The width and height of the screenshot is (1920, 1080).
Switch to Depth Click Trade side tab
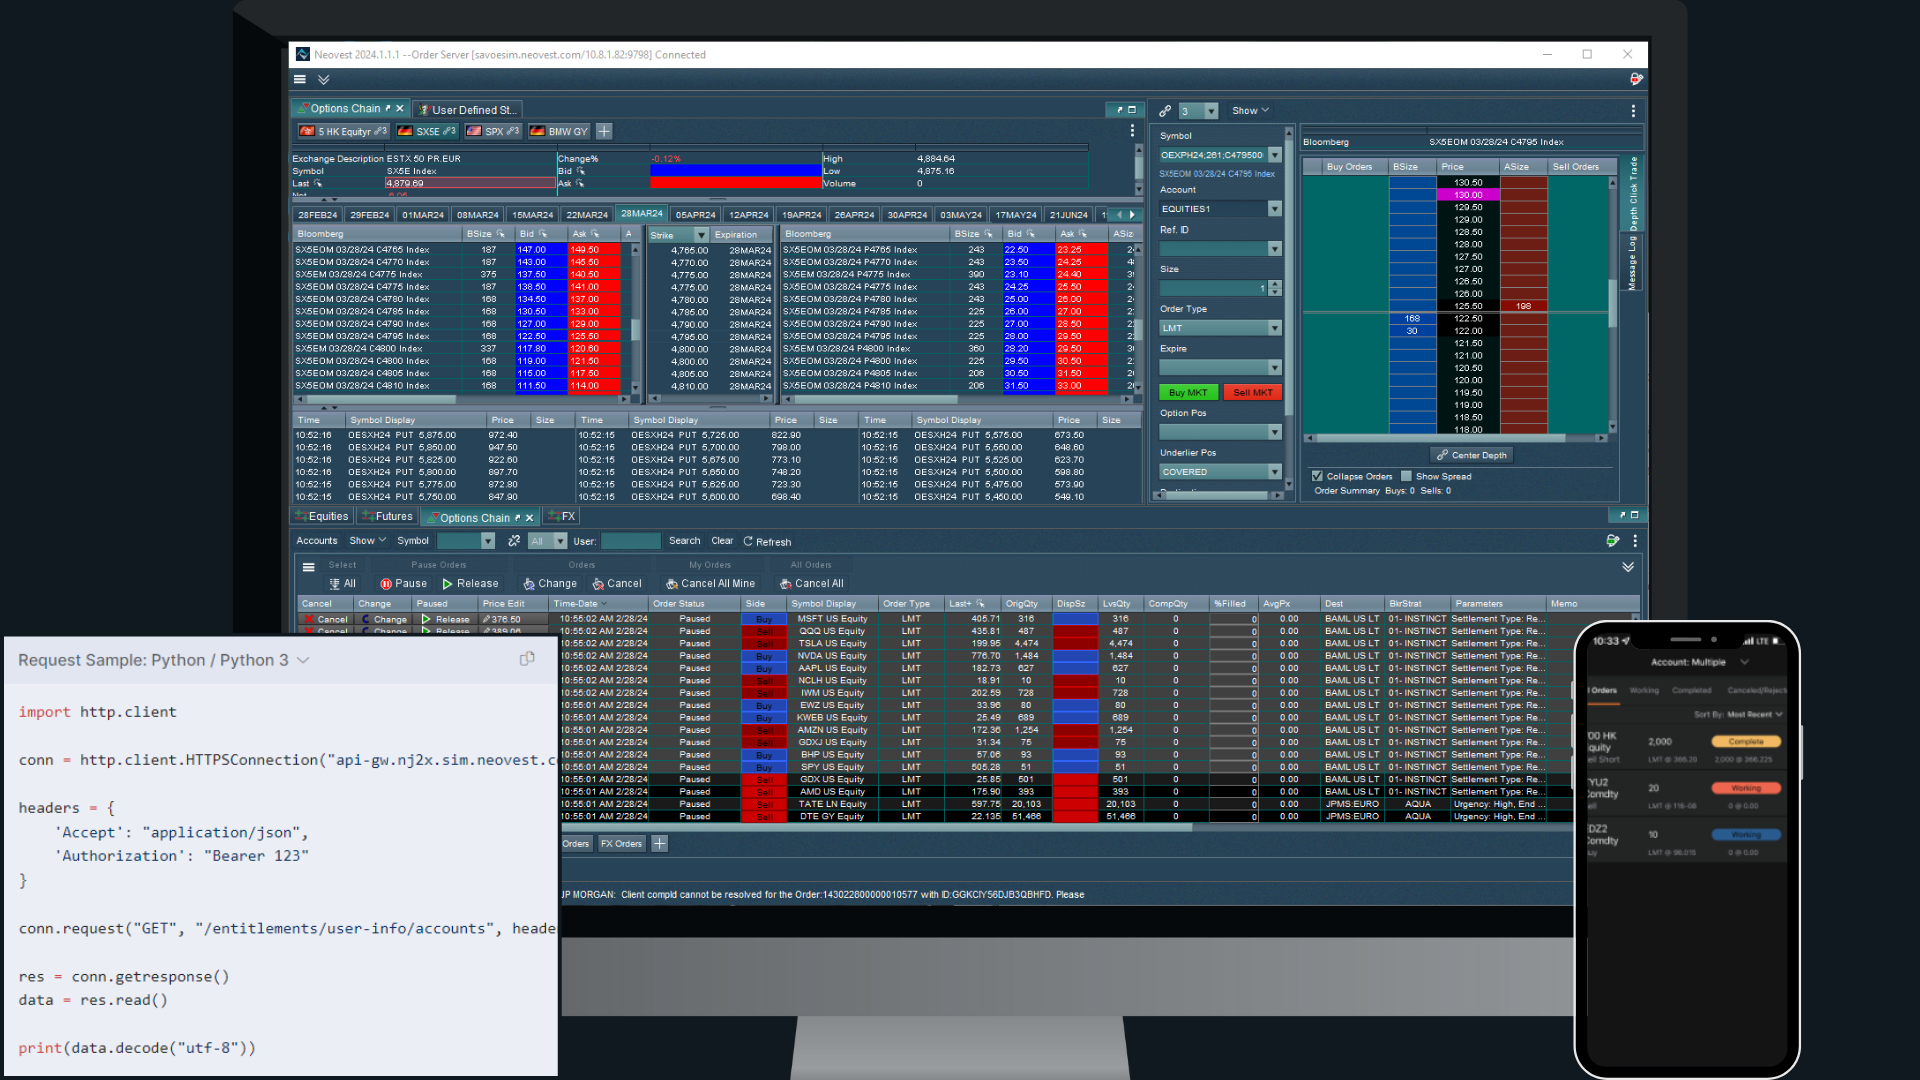pos(1633,192)
